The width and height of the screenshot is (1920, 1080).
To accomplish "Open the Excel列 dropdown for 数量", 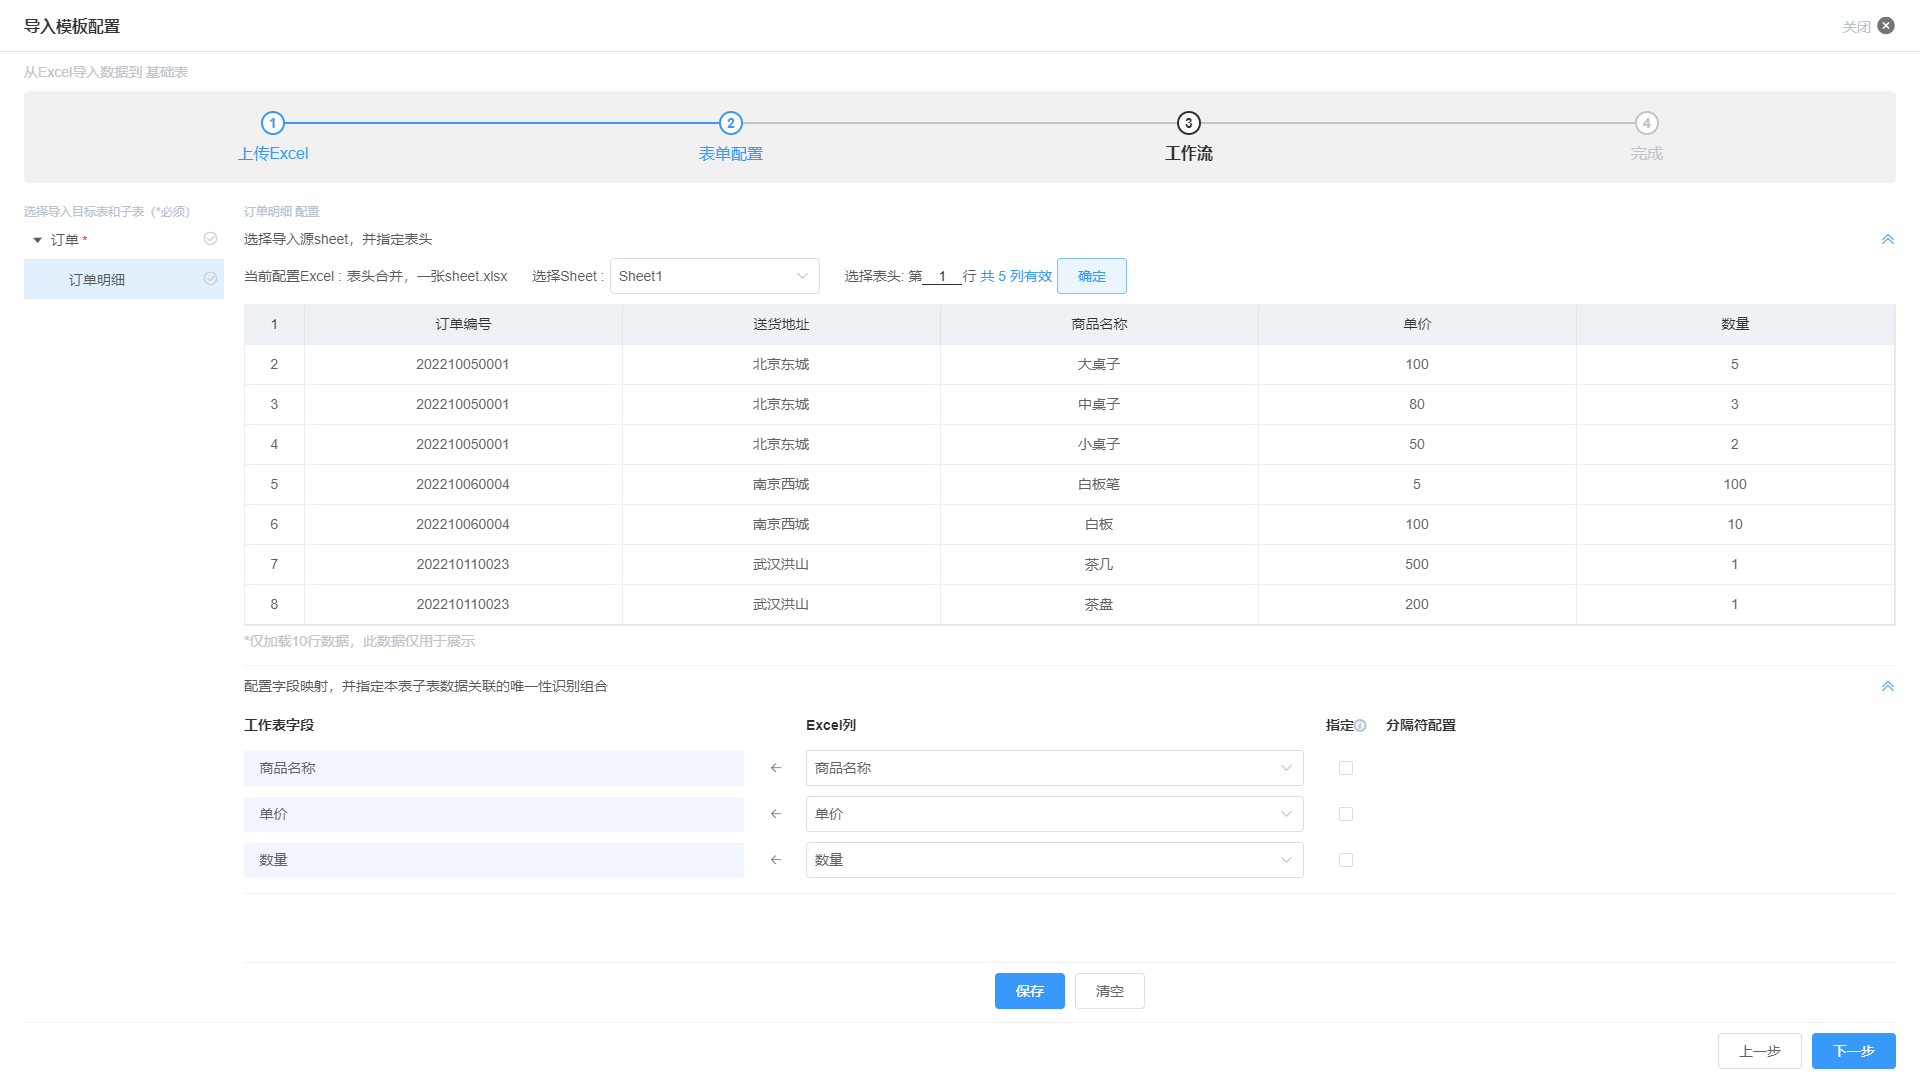I will (x=1055, y=860).
